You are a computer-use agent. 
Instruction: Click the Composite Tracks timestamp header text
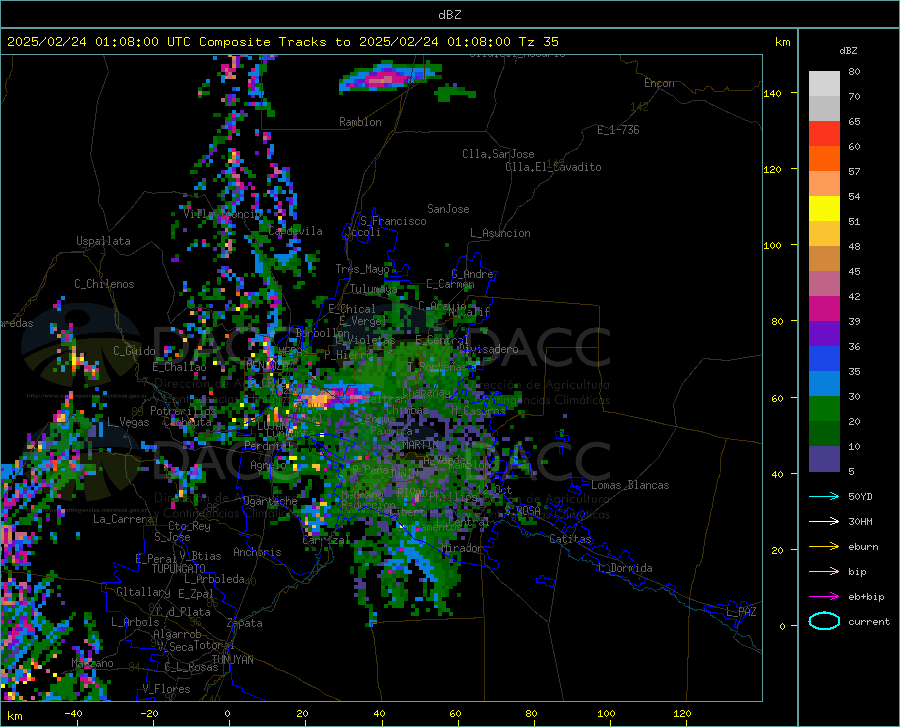282,42
